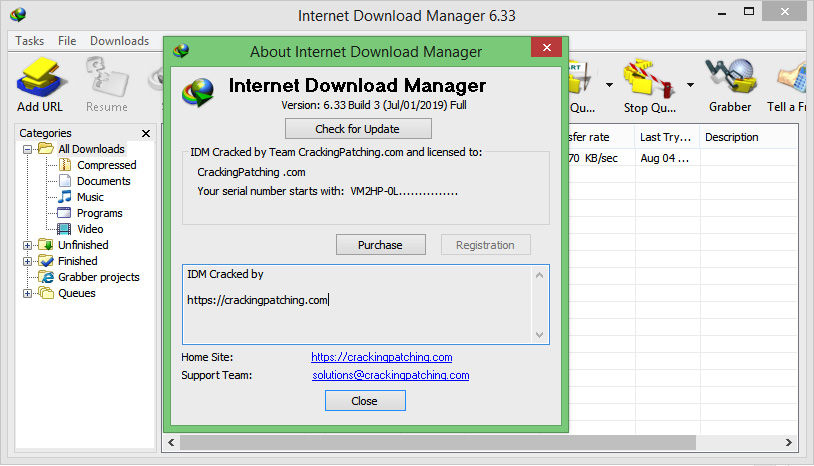Click the text box scroll up arrow
Image resolution: width=814 pixels, height=466 pixels.
click(x=539, y=275)
